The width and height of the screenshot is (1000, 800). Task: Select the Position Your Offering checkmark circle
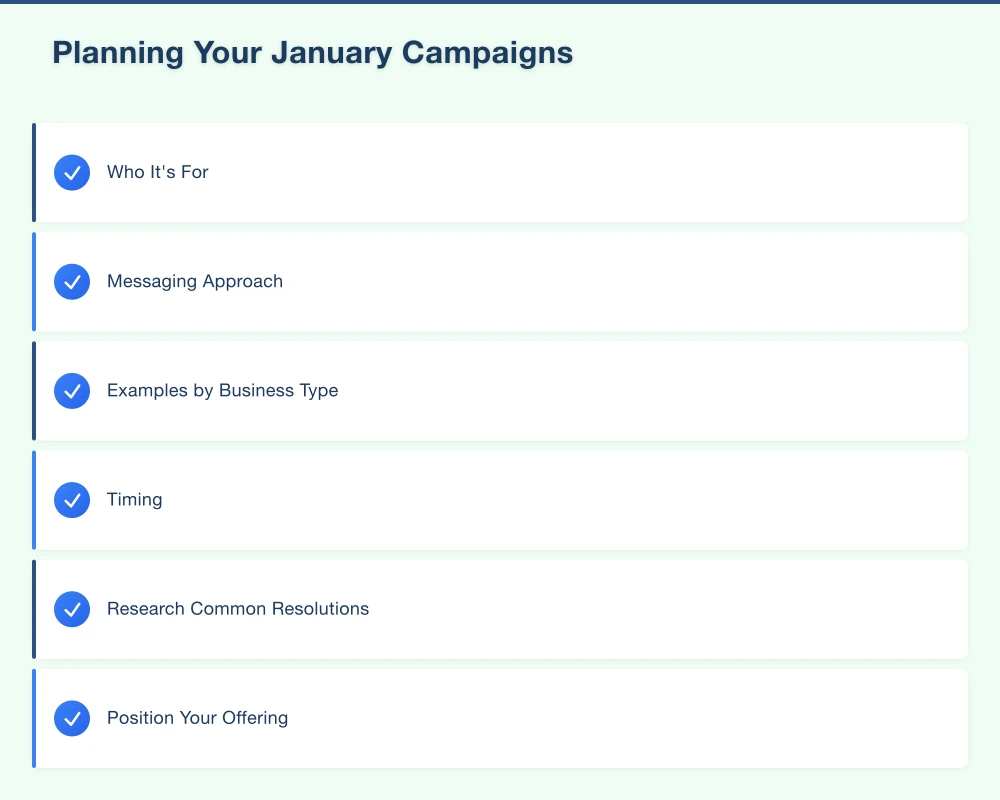71,718
